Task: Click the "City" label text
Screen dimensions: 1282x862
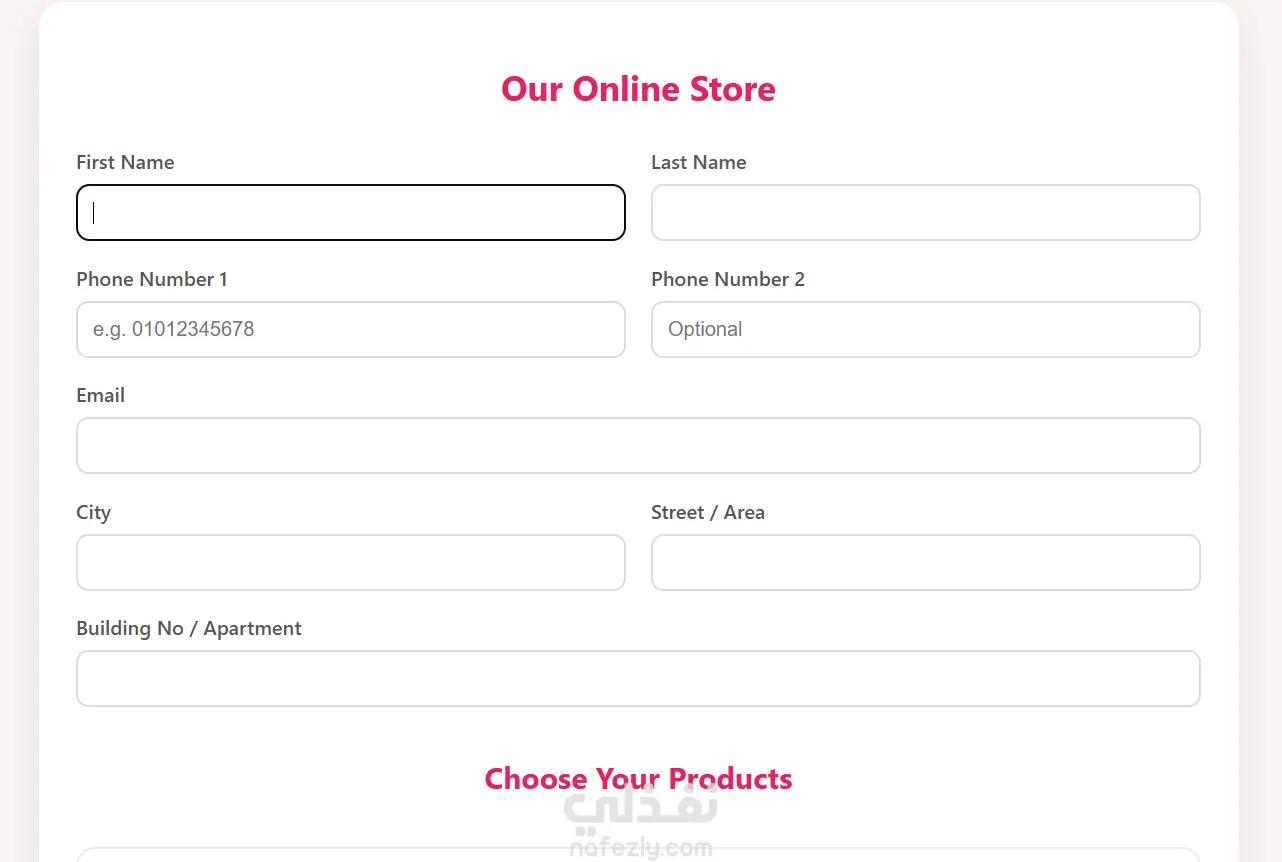Action: pyautogui.click(x=93, y=512)
